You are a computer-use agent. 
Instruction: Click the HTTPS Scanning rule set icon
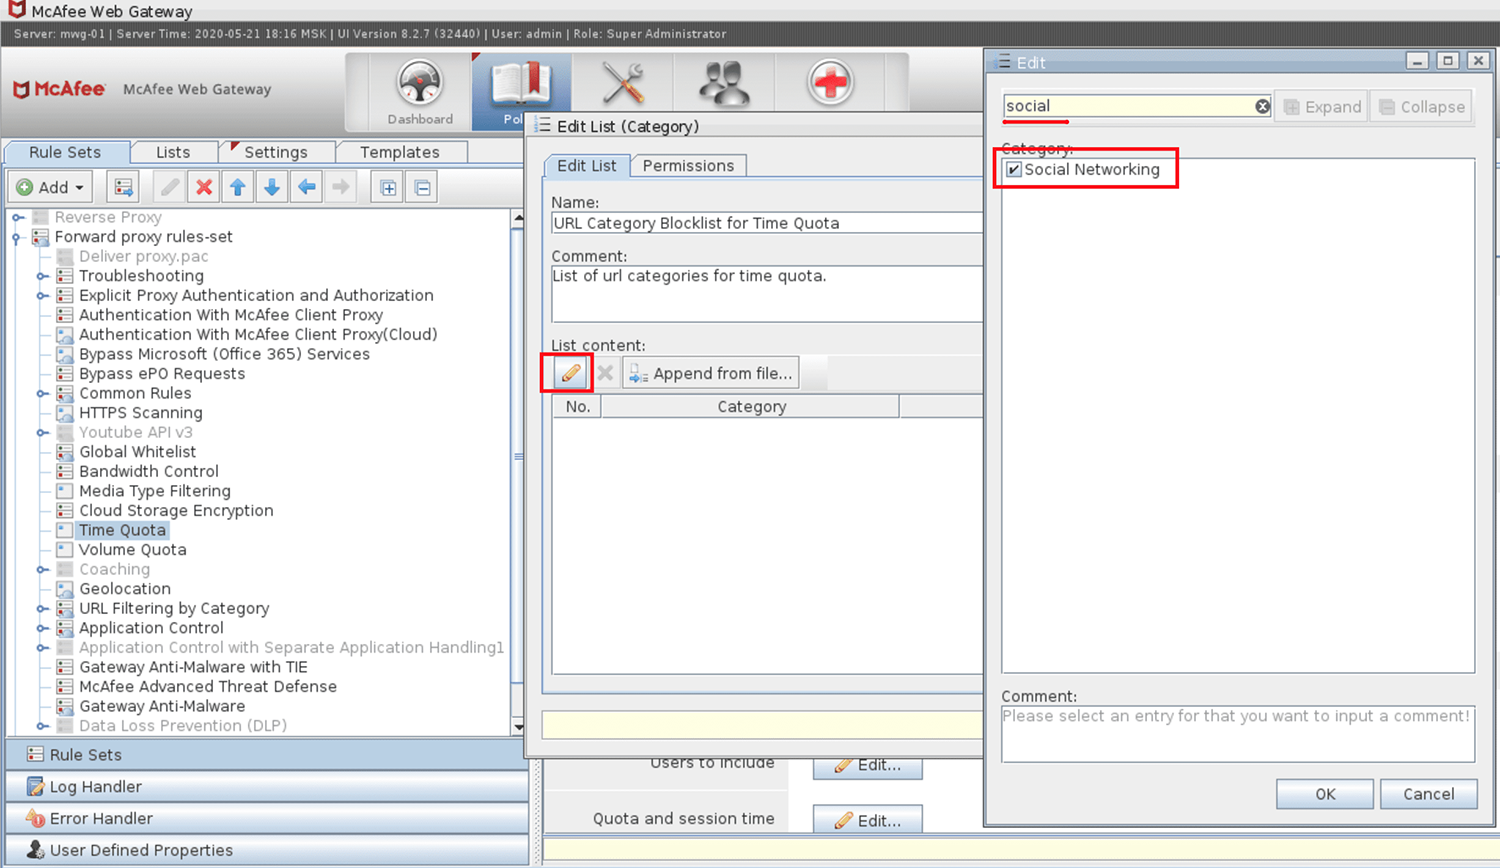pyautogui.click(x=65, y=413)
